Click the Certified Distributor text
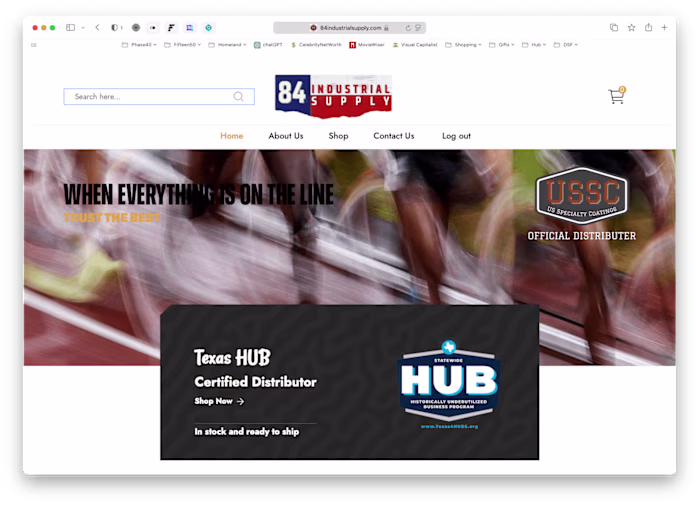The width and height of the screenshot is (700, 506). 255,382
